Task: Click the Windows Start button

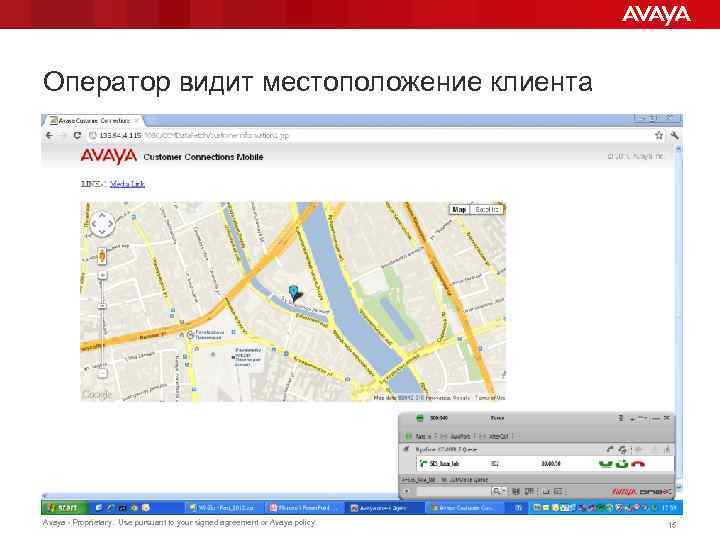Action: [63, 507]
